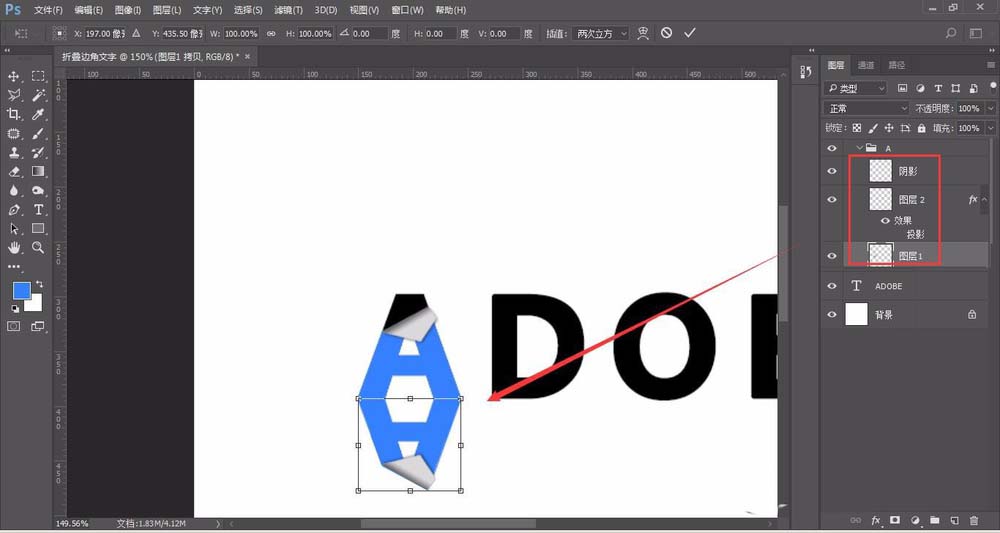Select the Crop tool

(x=13, y=114)
